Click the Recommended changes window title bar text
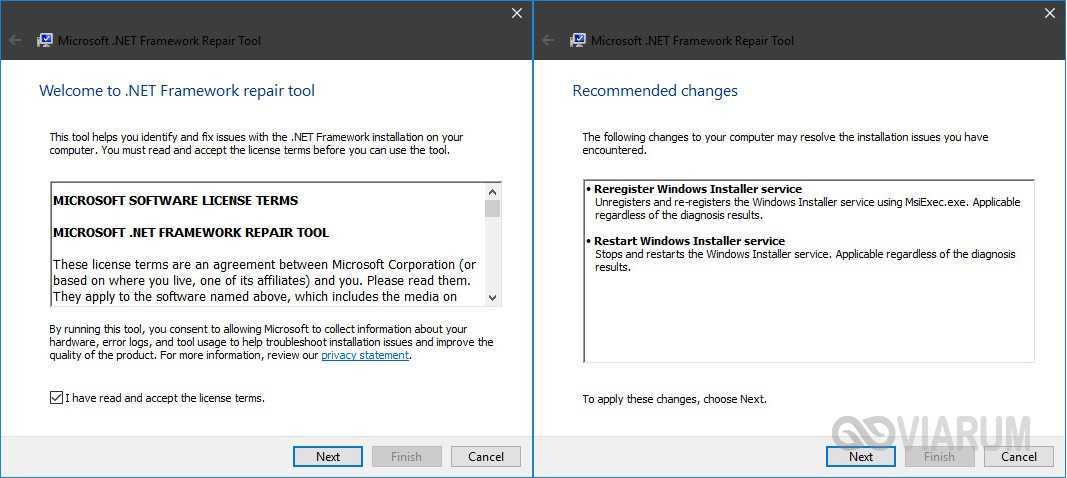Screen dimensions: 1067x478 (x=693, y=40)
